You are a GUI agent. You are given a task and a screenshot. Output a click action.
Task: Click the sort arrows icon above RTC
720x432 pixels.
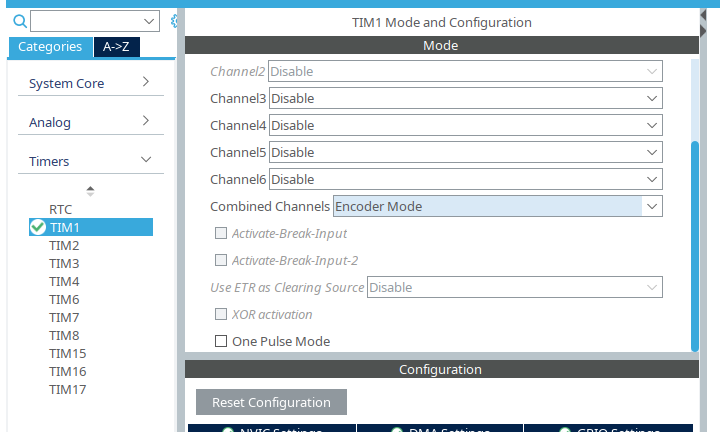click(90, 190)
